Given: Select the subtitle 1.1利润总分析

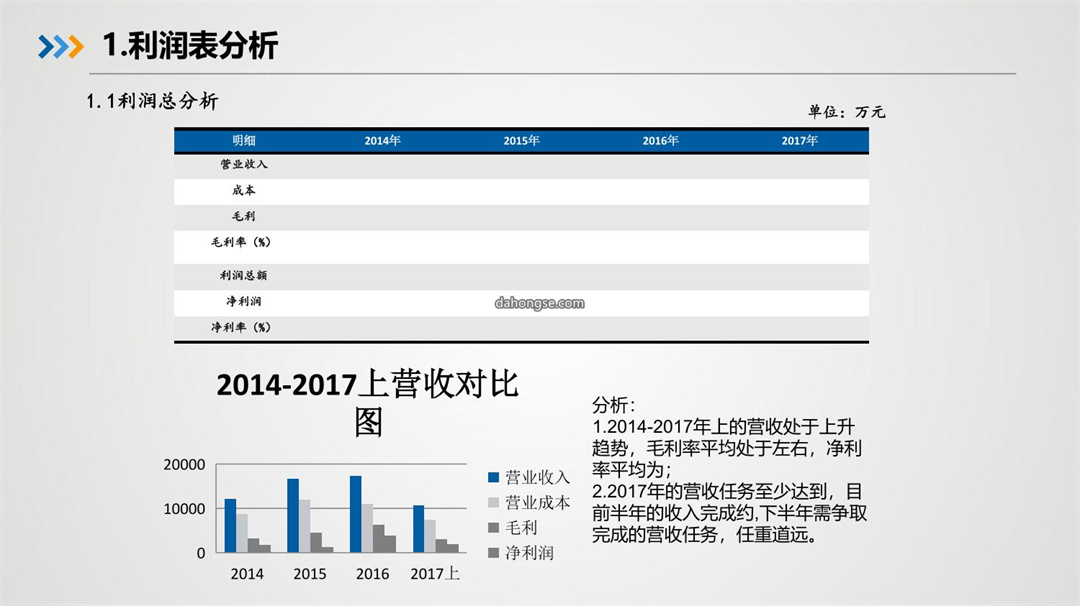Looking at the screenshot, I should [x=152, y=101].
